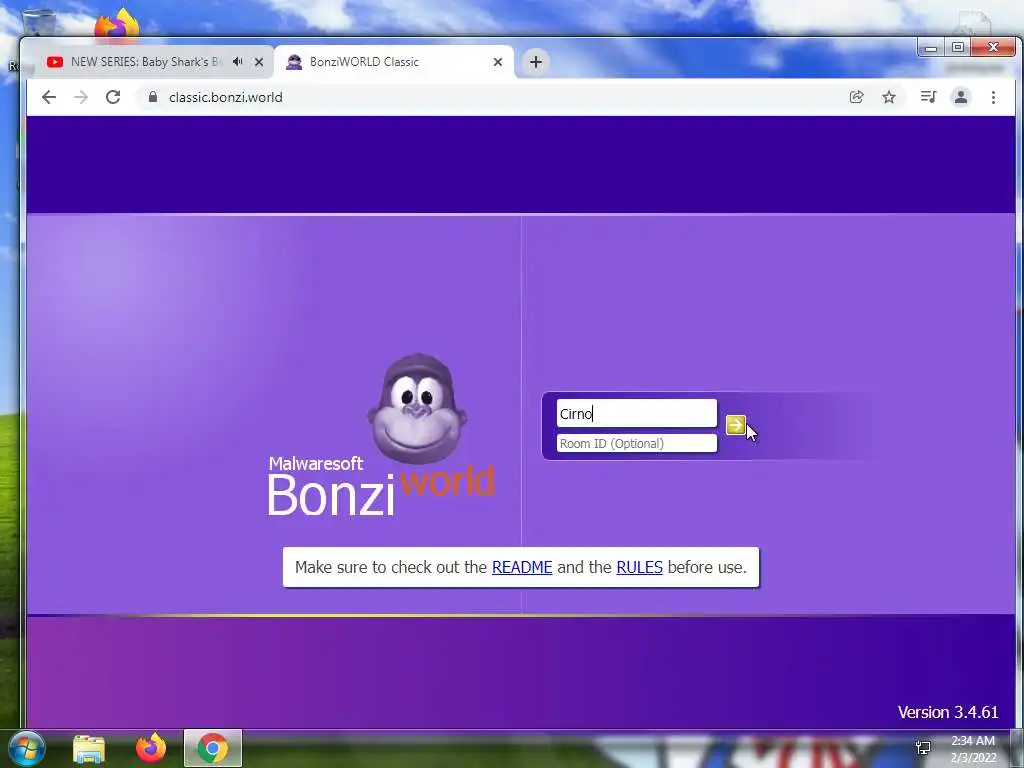Mute the audio icon on YouTube tab
Image resolution: width=1024 pixels, height=768 pixels.
pos(238,61)
